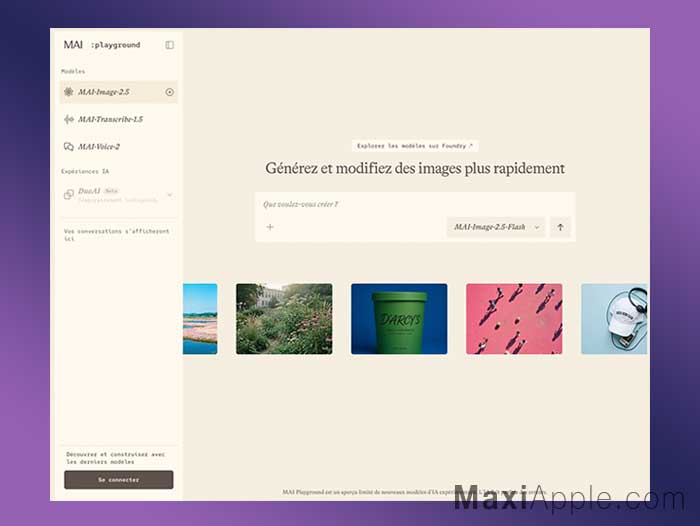Viewport: 700px width, 526px height.
Task: Click Vos conversations s'afficheront ici text
Action: (116, 235)
